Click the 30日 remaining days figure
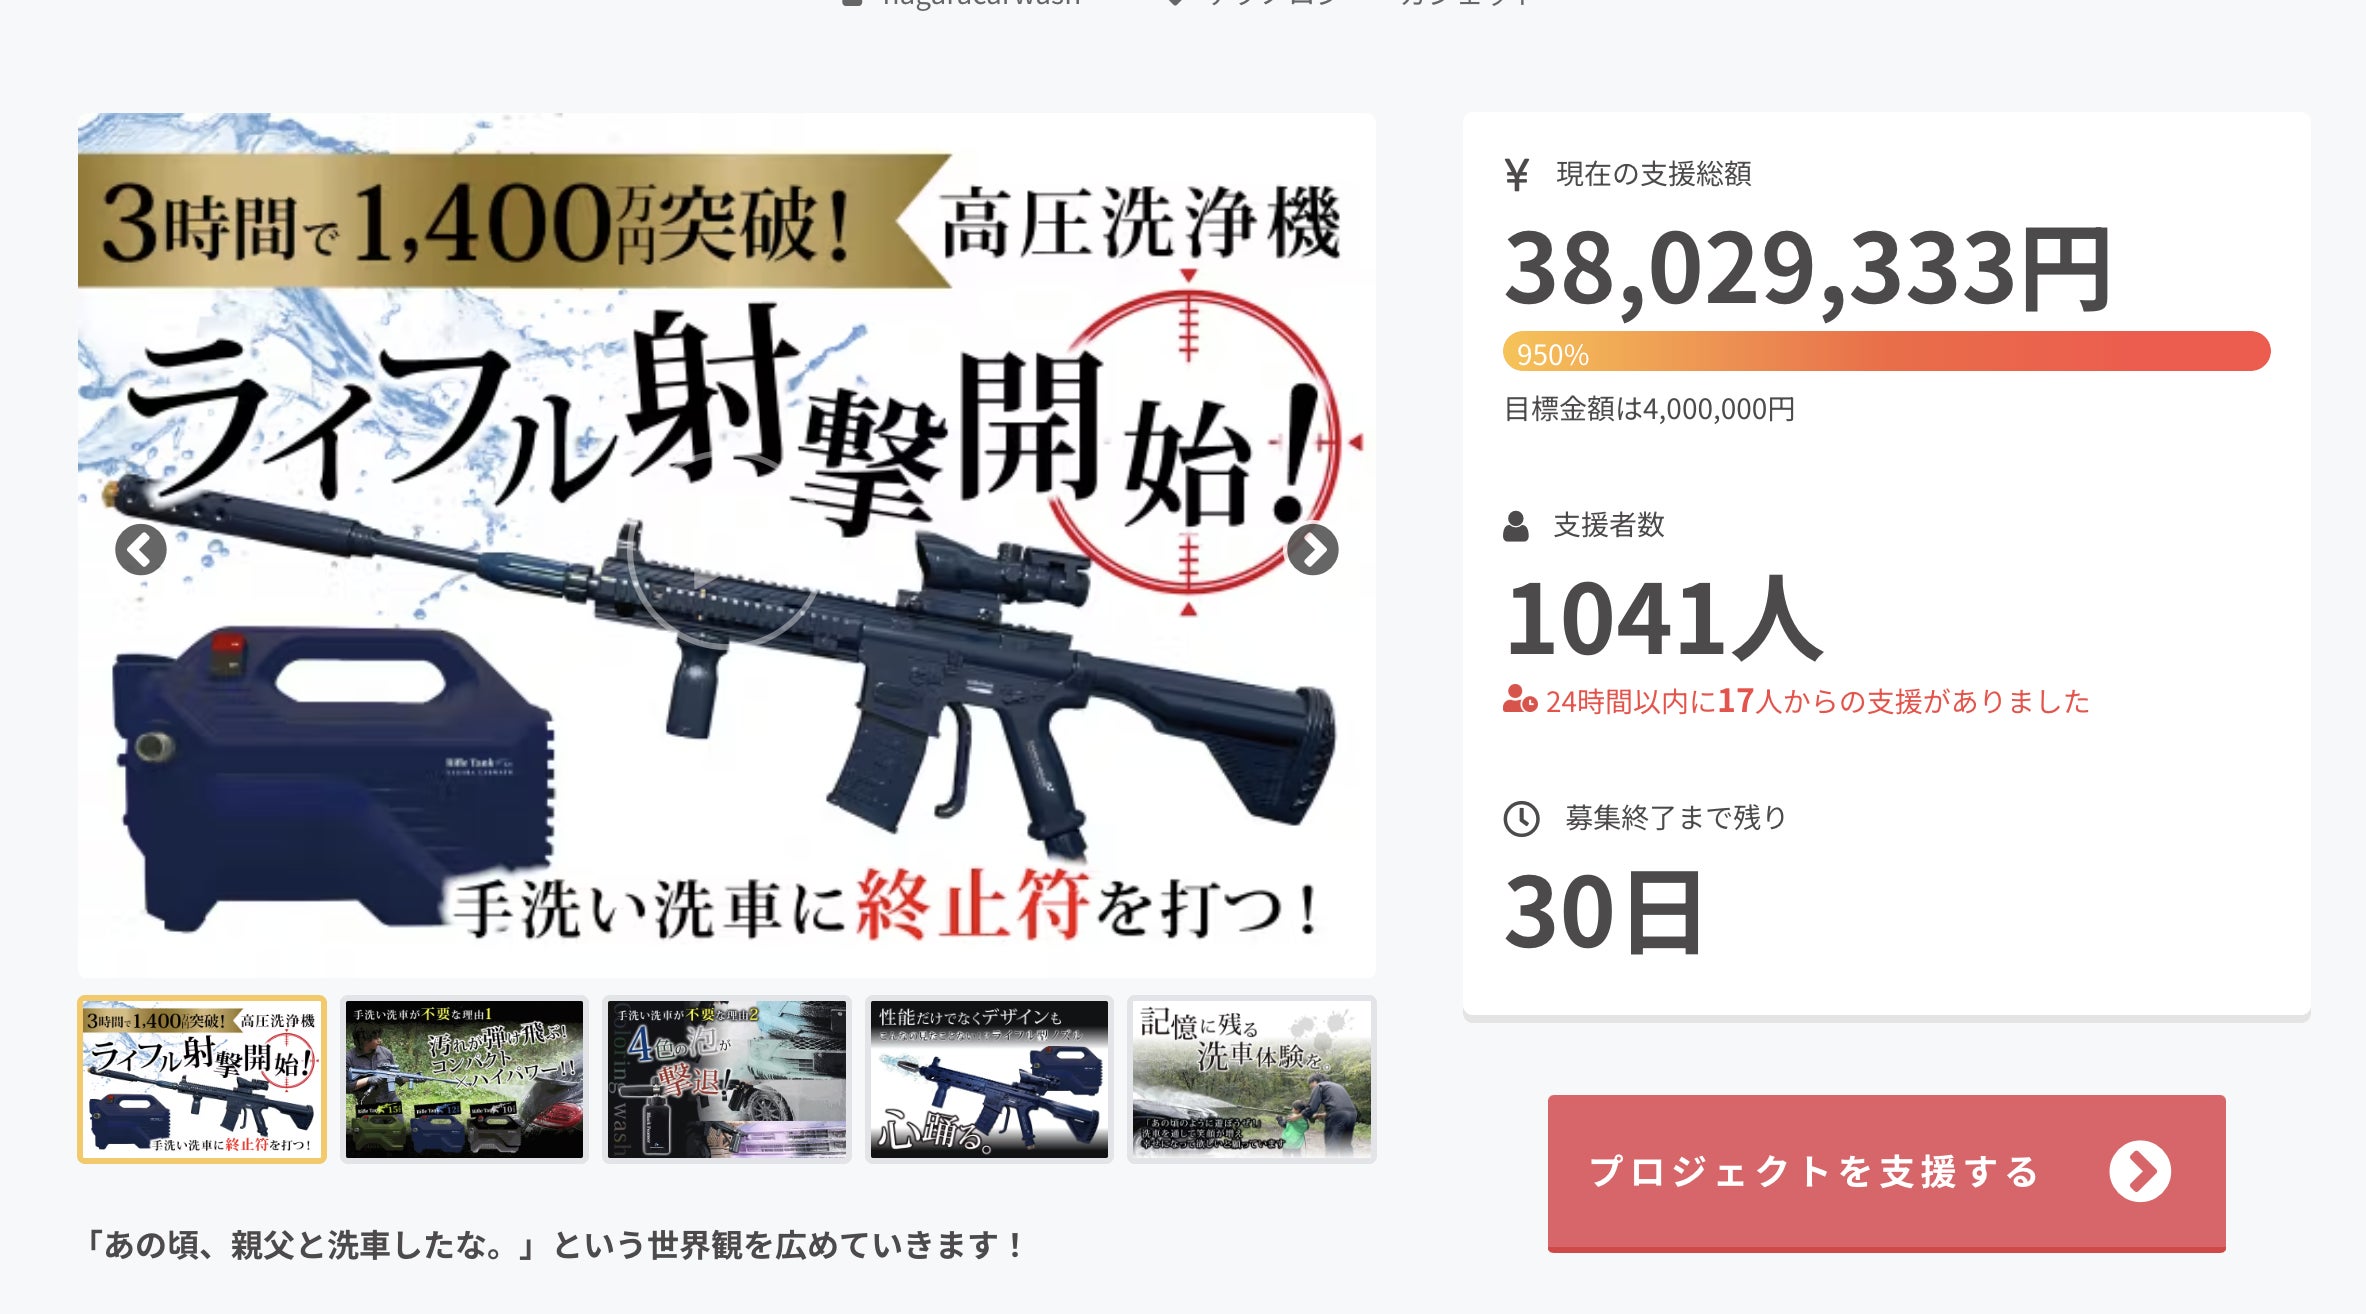The image size is (2366, 1314). (1603, 911)
